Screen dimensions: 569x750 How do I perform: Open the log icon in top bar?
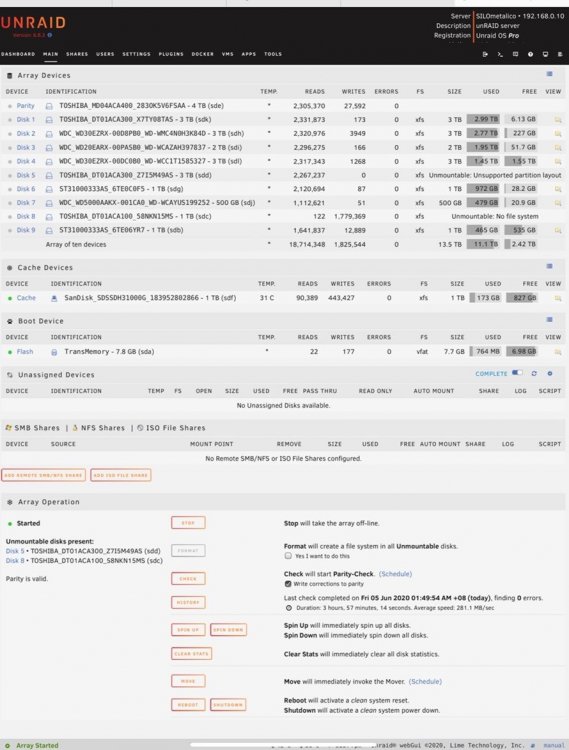point(560,55)
